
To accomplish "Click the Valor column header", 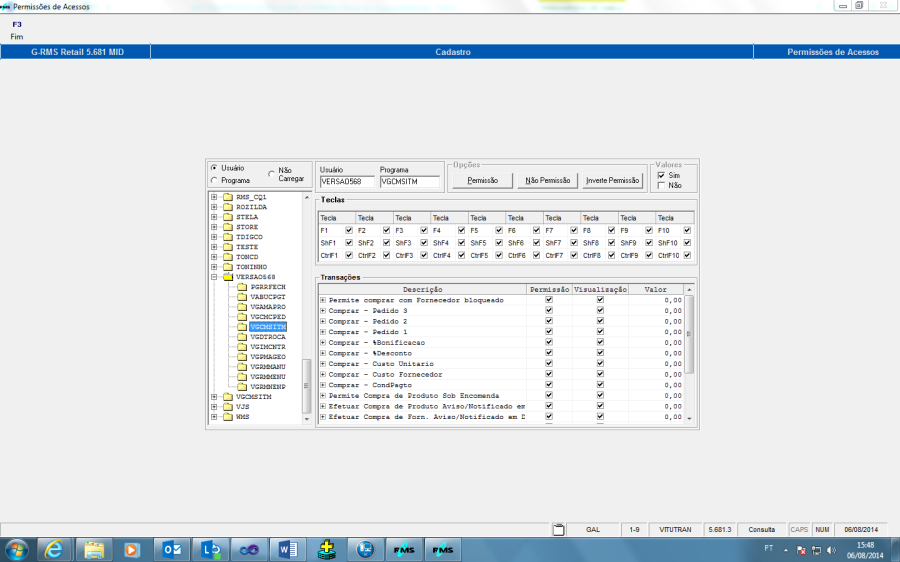I will click(x=655, y=289).
